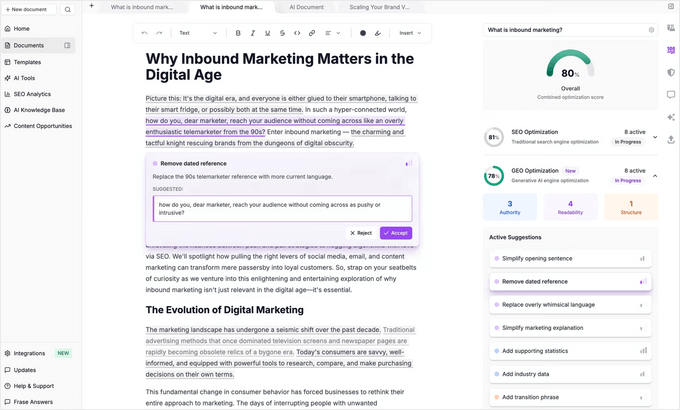Screen dimensions: 680x410
Task: Insert a link using the link icon
Action: tap(312, 33)
